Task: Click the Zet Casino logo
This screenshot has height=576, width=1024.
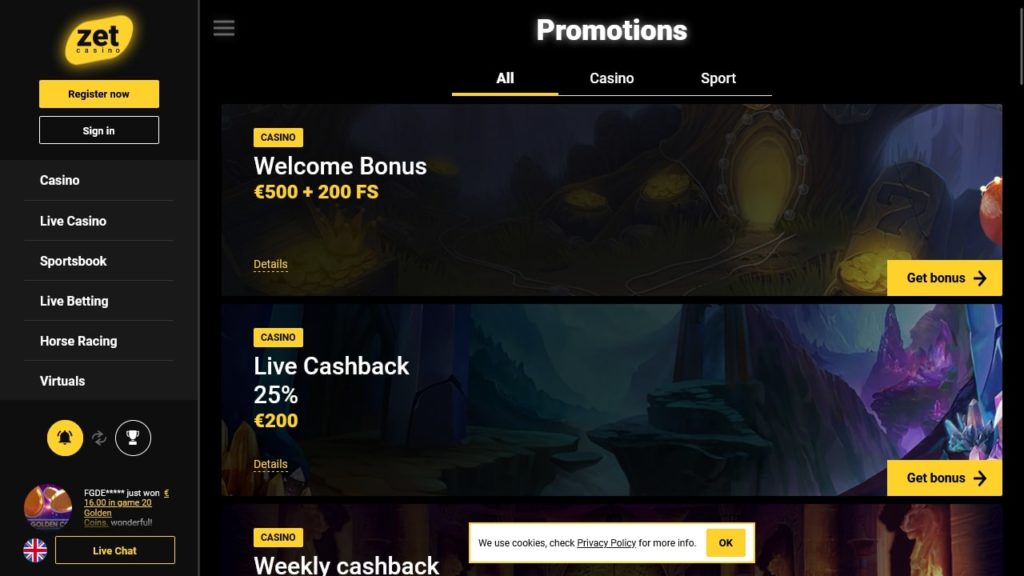Action: click(99, 39)
